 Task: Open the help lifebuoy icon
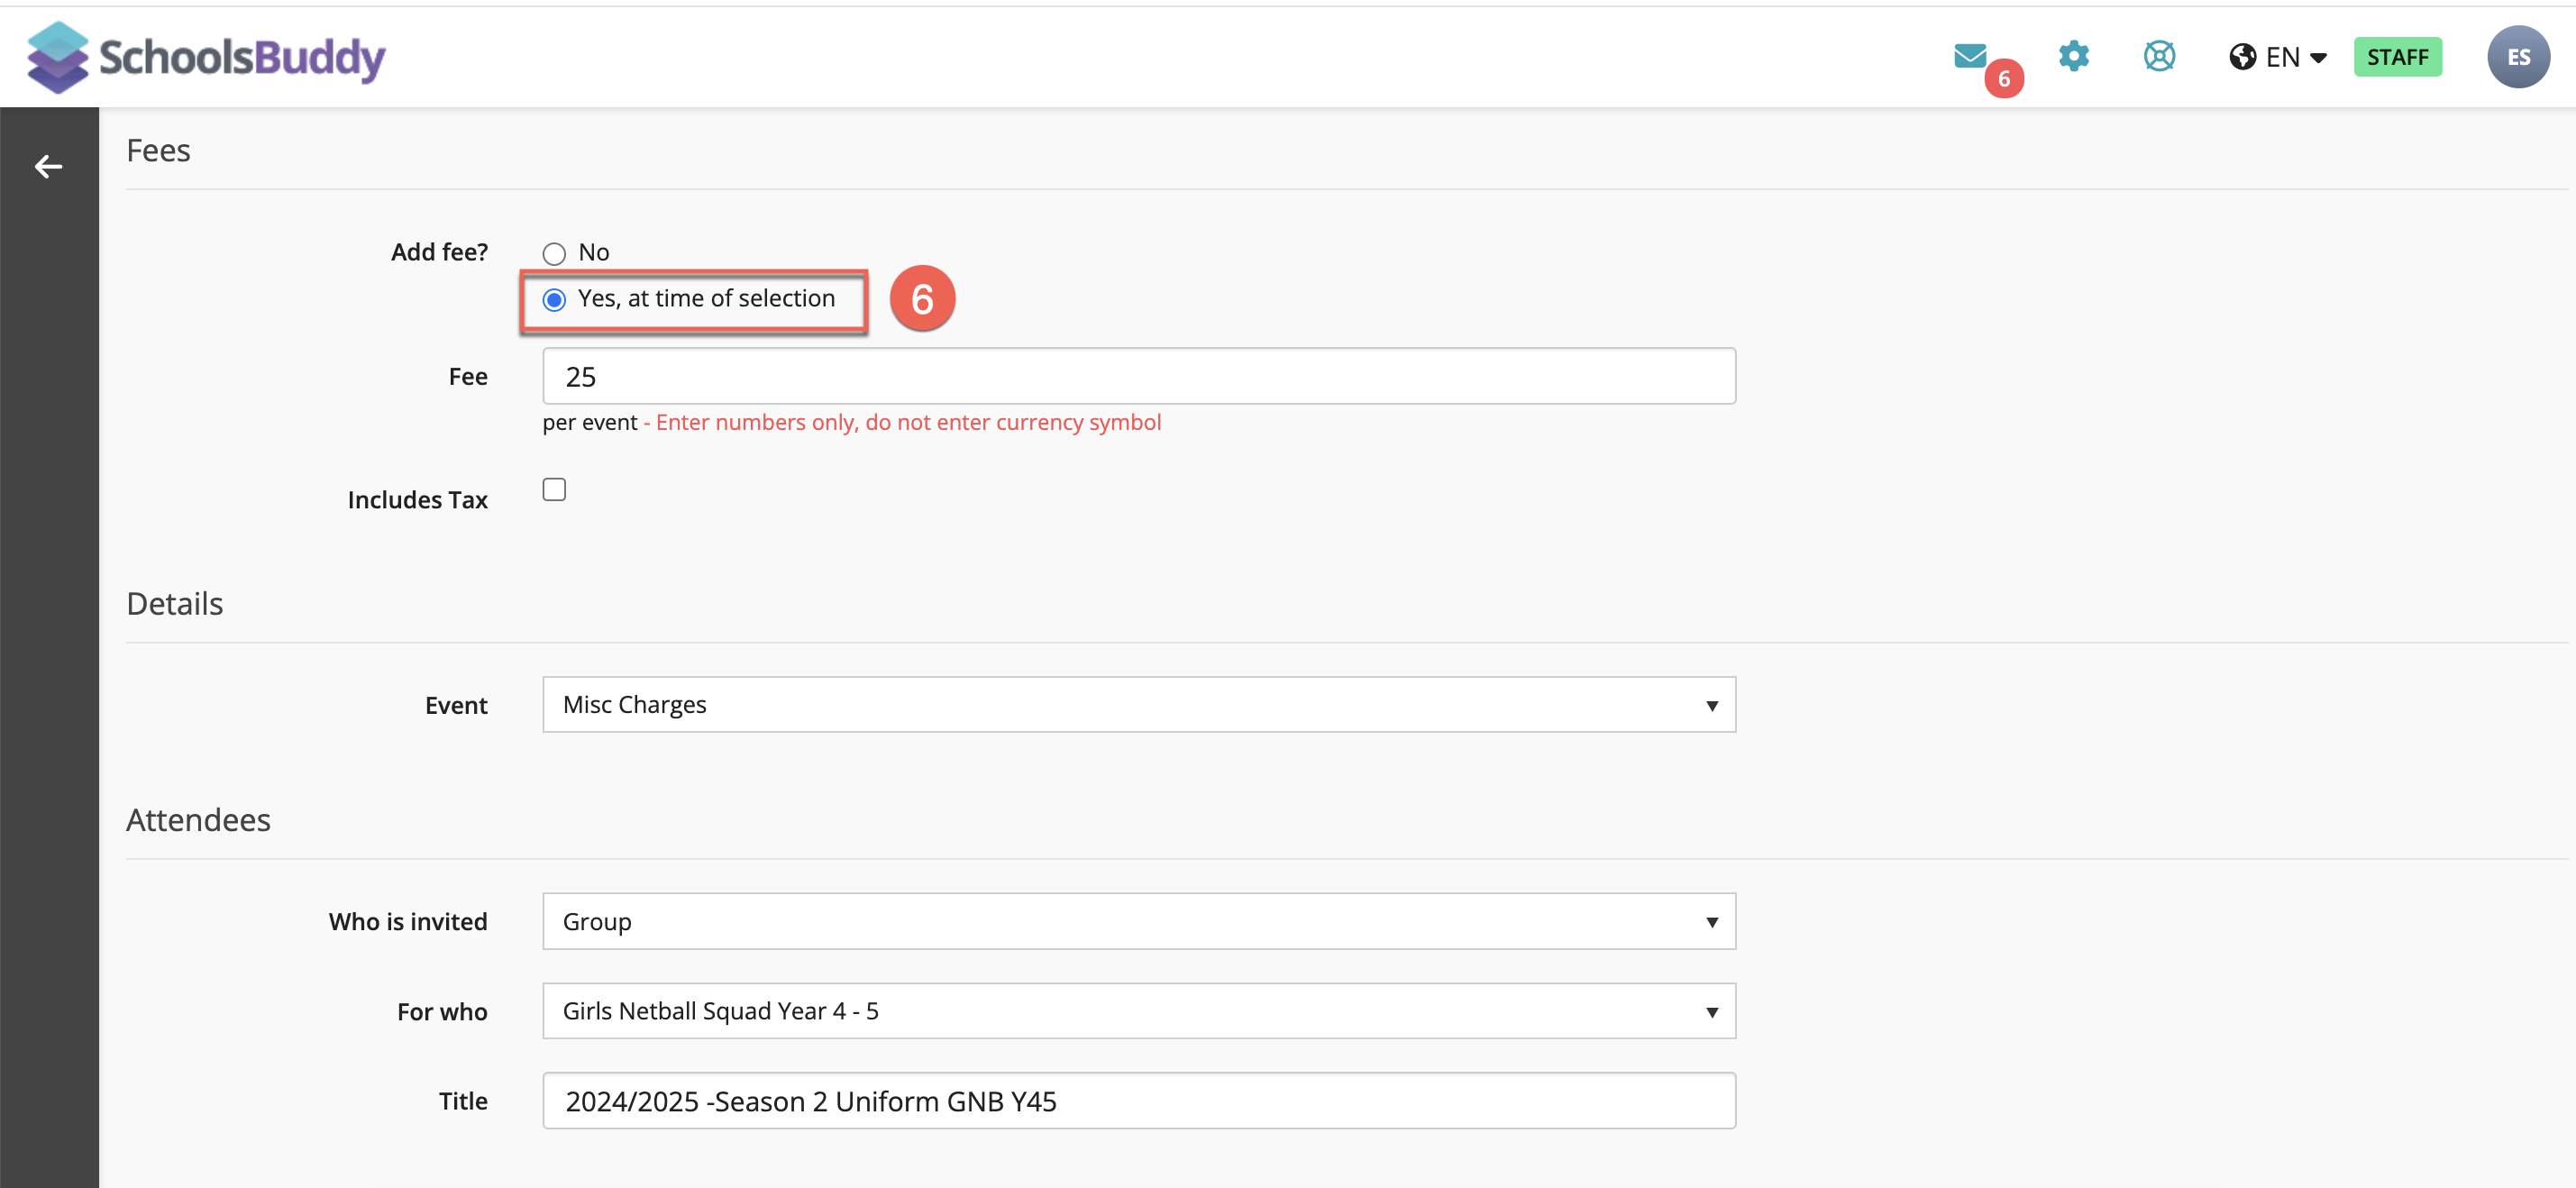click(2159, 56)
